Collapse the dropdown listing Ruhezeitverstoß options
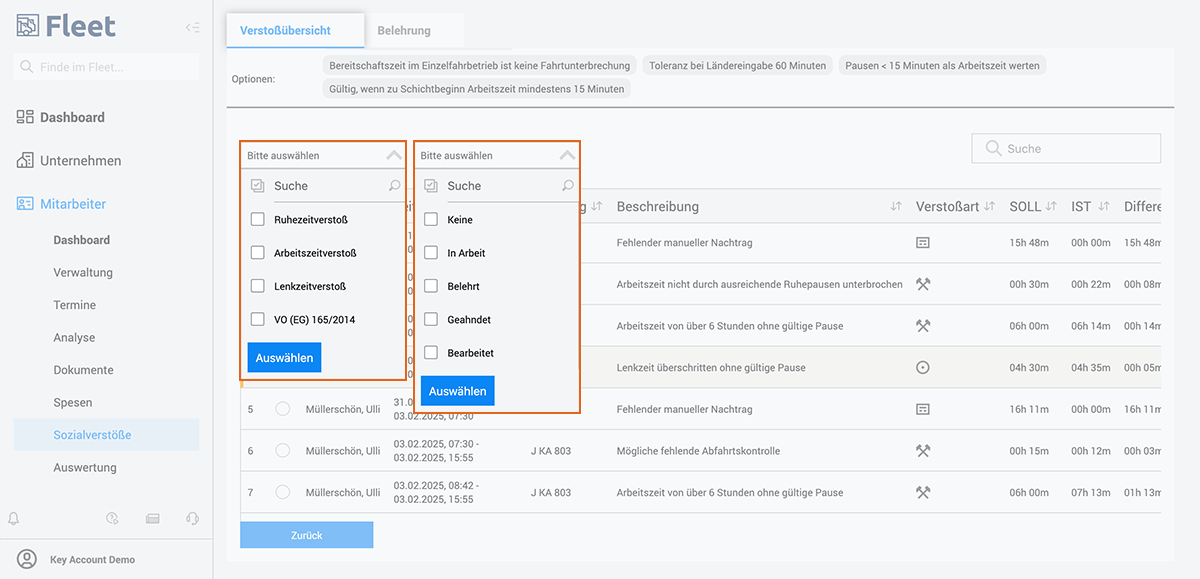The image size is (1200, 579). click(x=394, y=156)
